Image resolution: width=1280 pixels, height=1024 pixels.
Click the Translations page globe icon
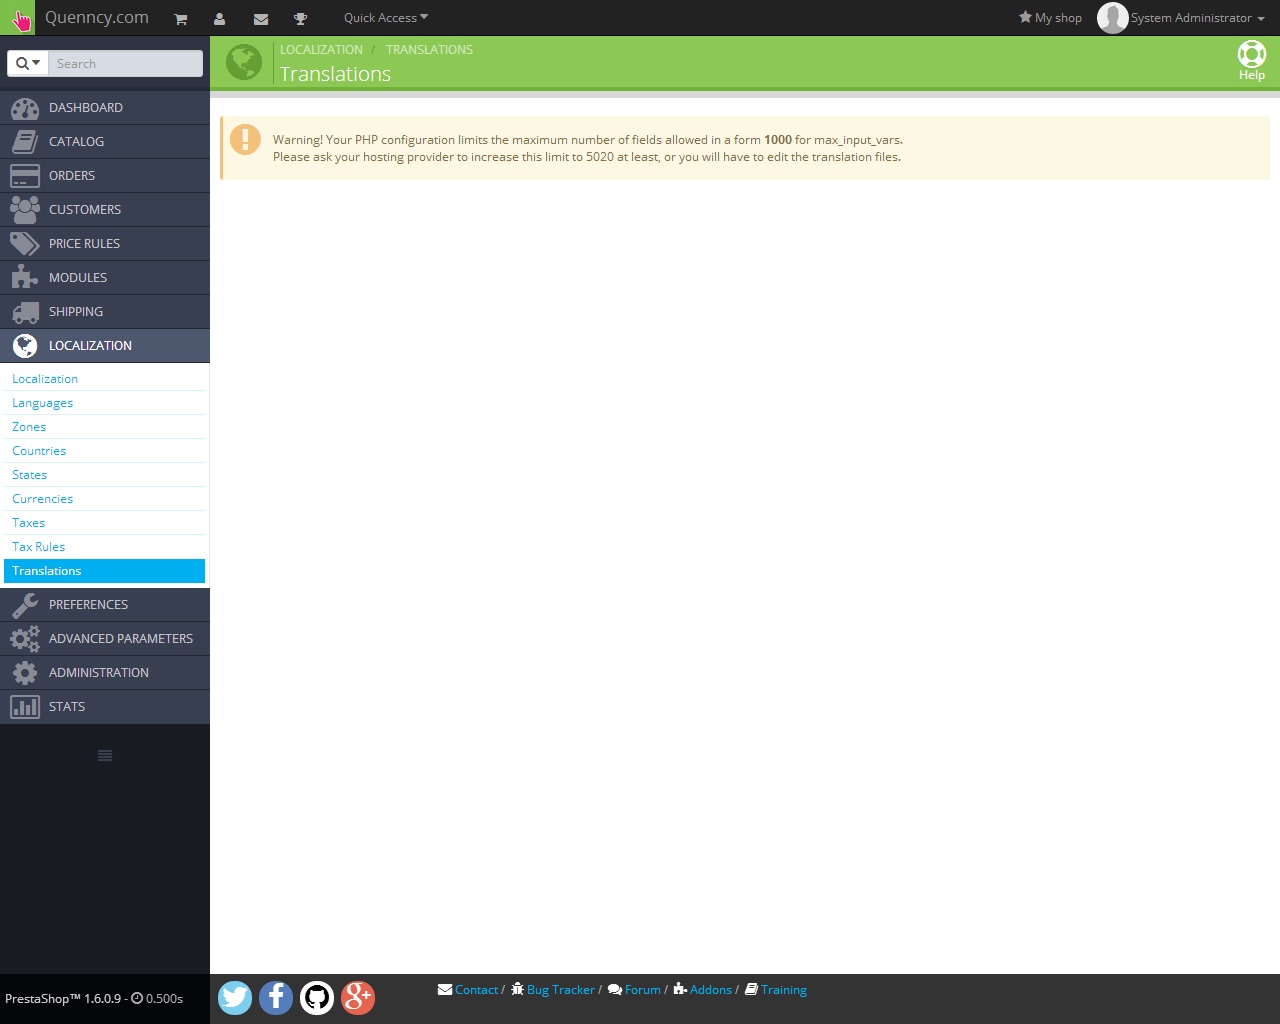pos(244,62)
